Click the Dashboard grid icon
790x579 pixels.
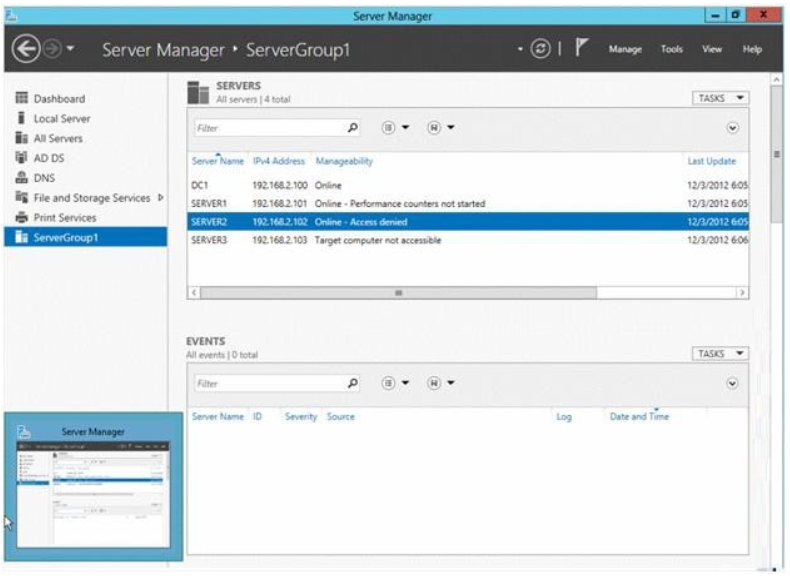tap(21, 97)
